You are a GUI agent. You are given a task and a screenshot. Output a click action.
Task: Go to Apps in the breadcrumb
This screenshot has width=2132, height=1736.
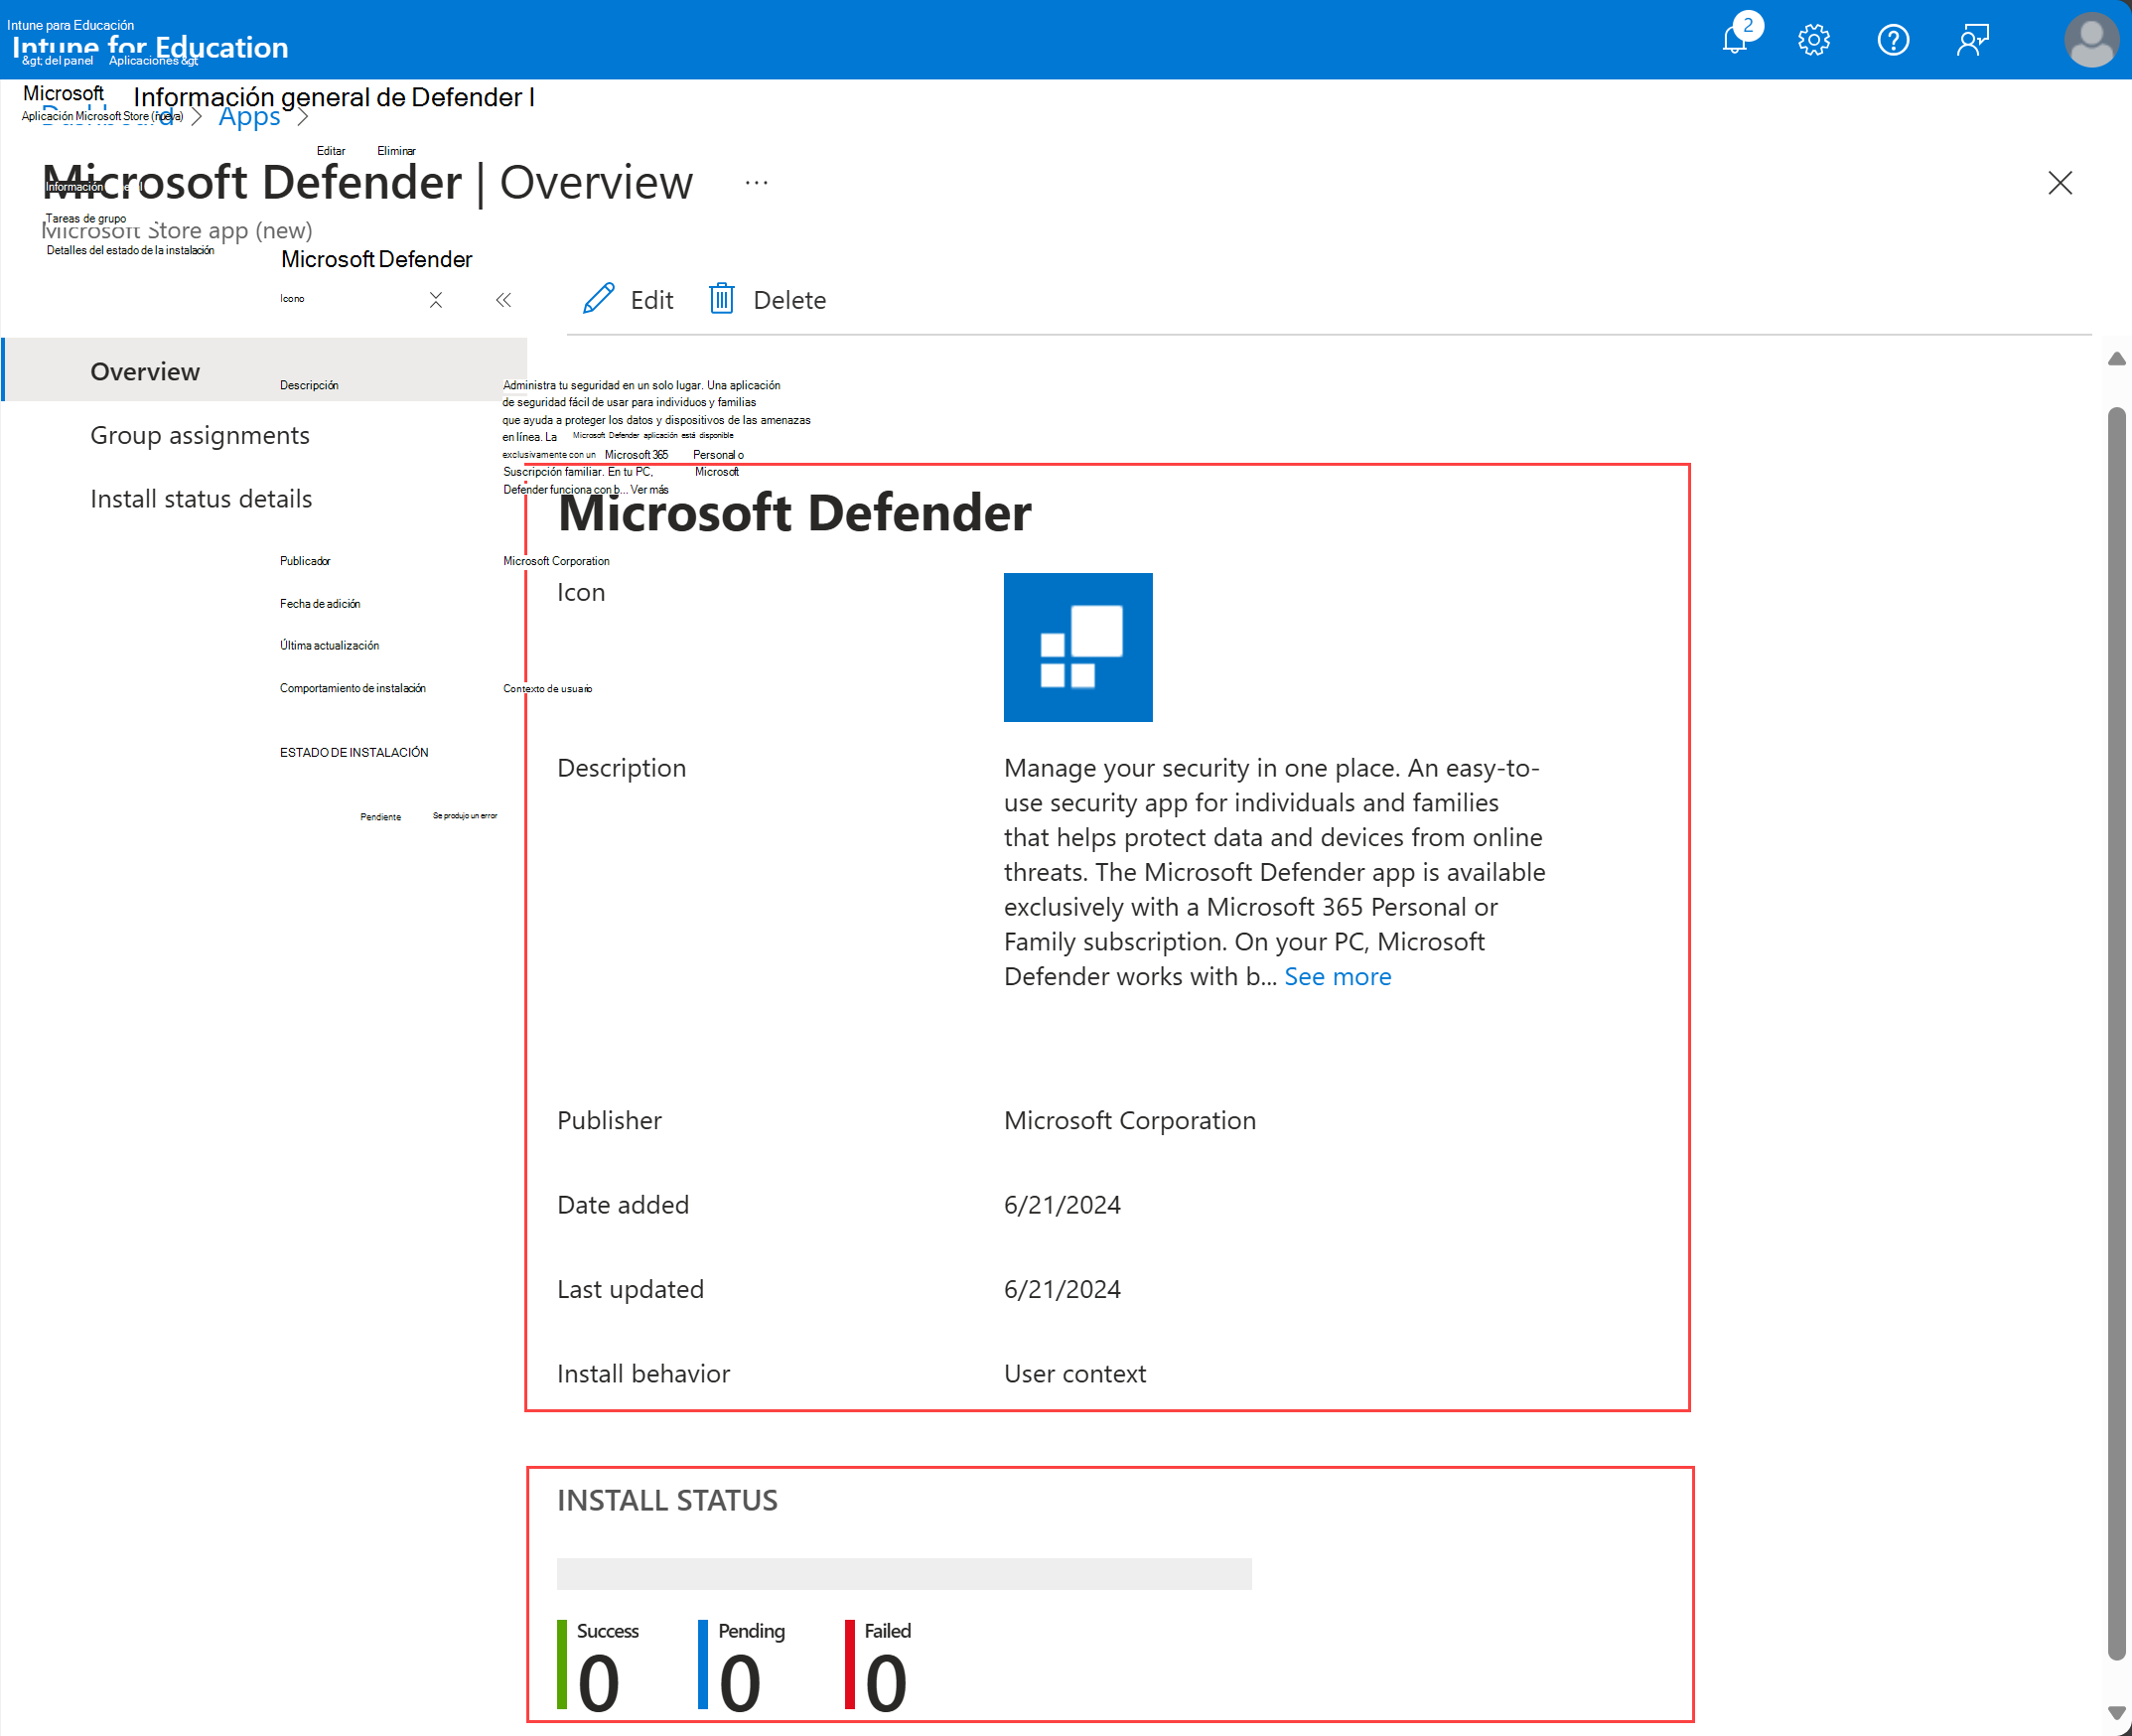pyautogui.click(x=249, y=117)
